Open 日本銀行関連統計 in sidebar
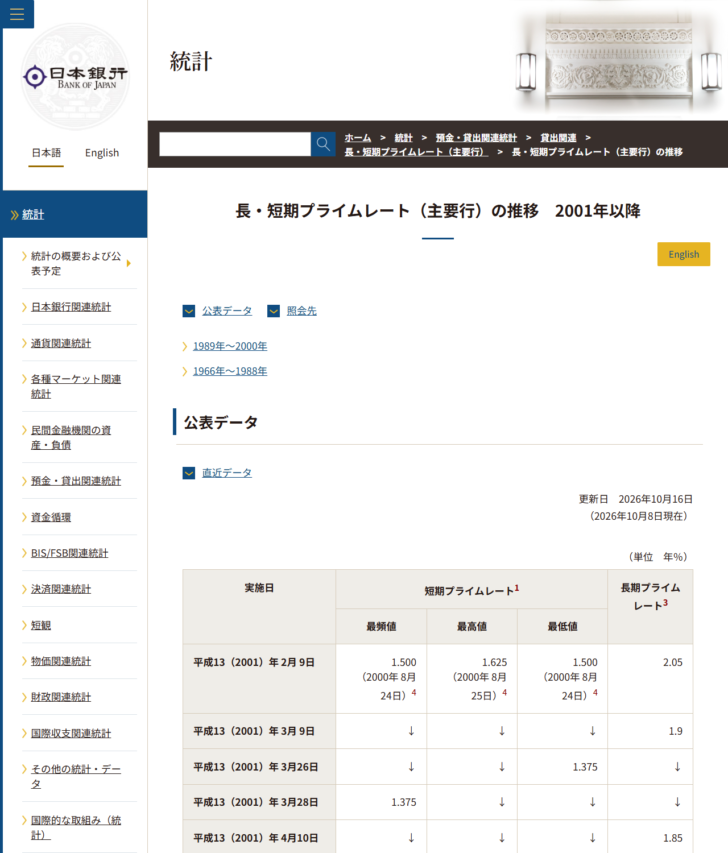 [71, 307]
